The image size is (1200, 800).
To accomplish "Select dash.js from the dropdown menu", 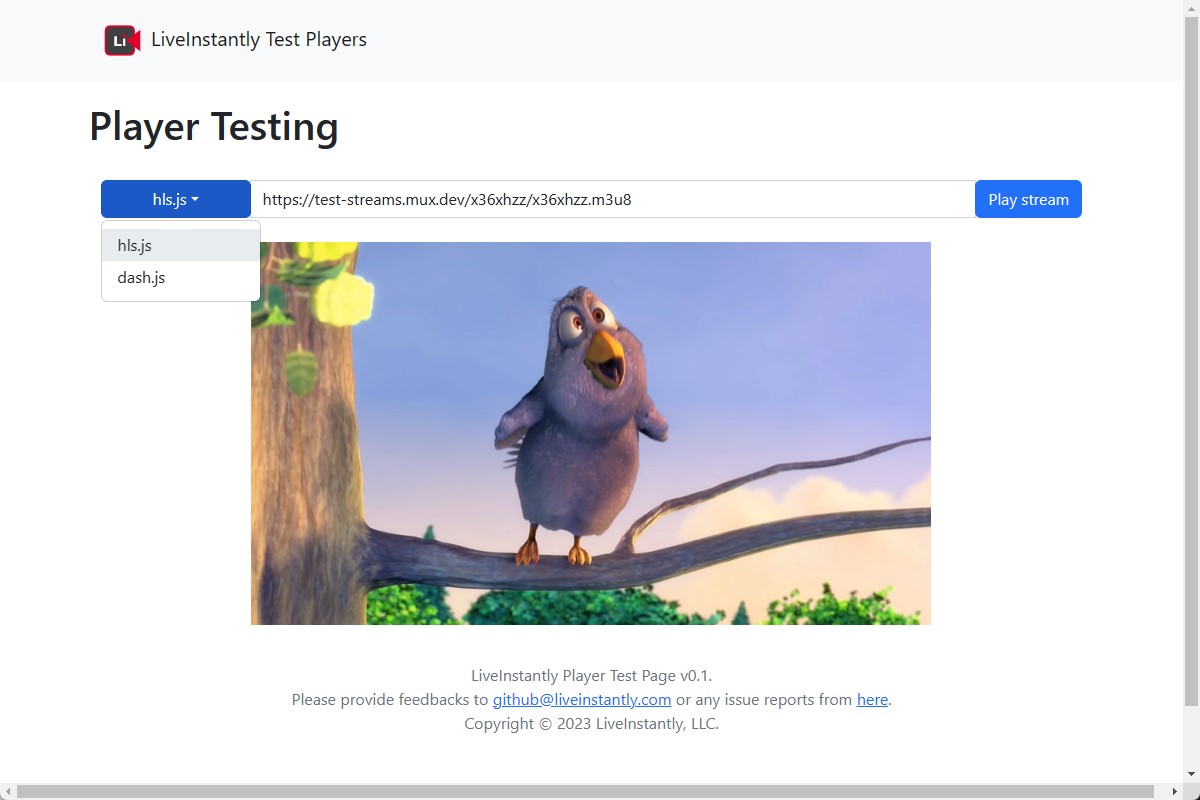I will coord(140,277).
